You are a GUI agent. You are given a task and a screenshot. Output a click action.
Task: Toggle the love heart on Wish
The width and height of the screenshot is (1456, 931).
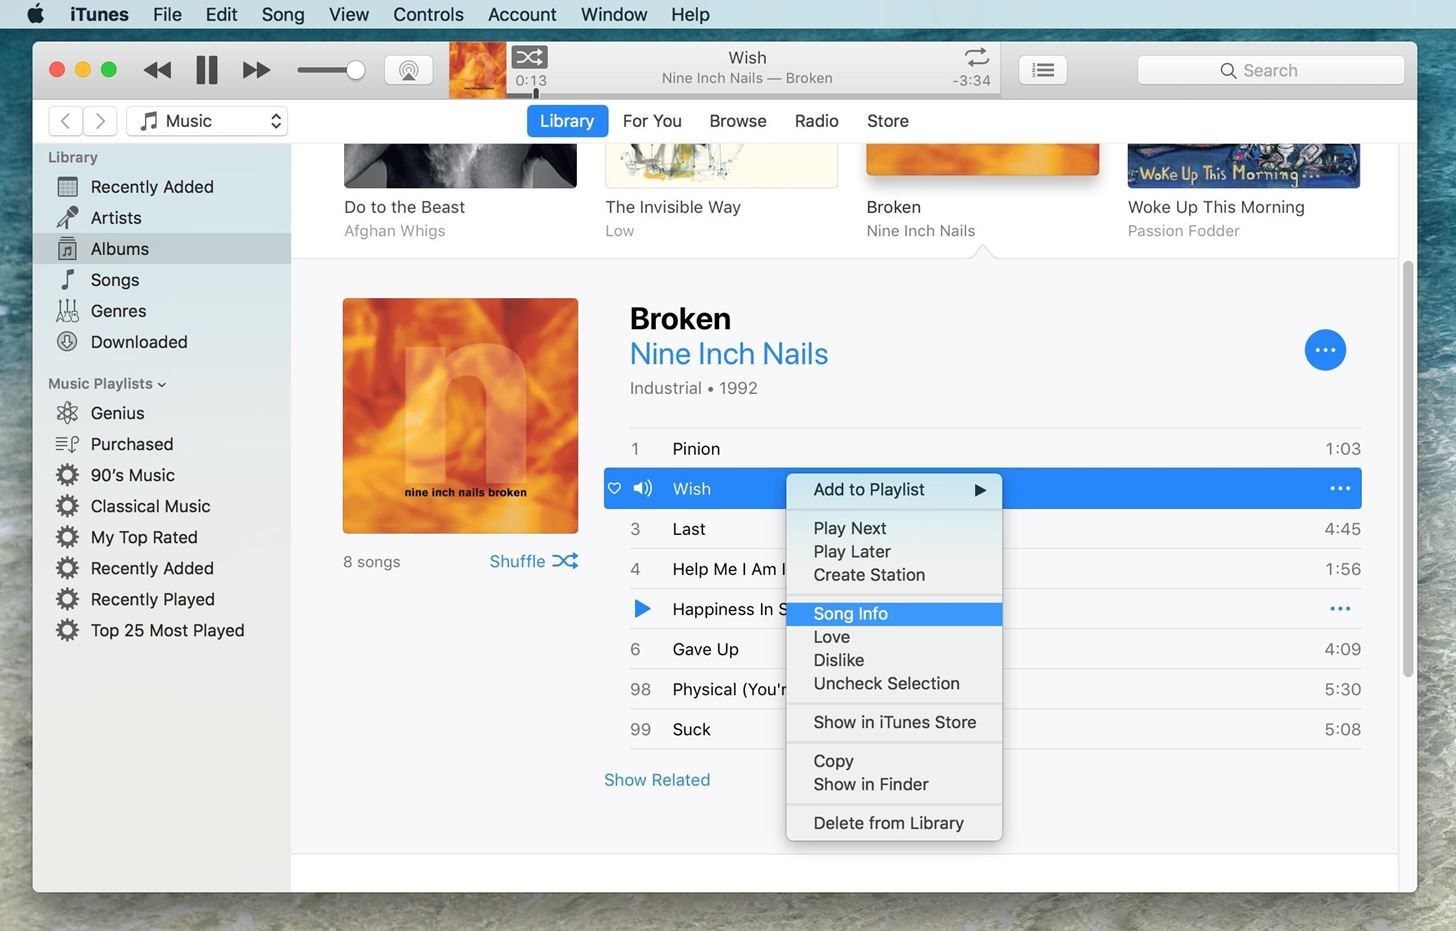615,489
